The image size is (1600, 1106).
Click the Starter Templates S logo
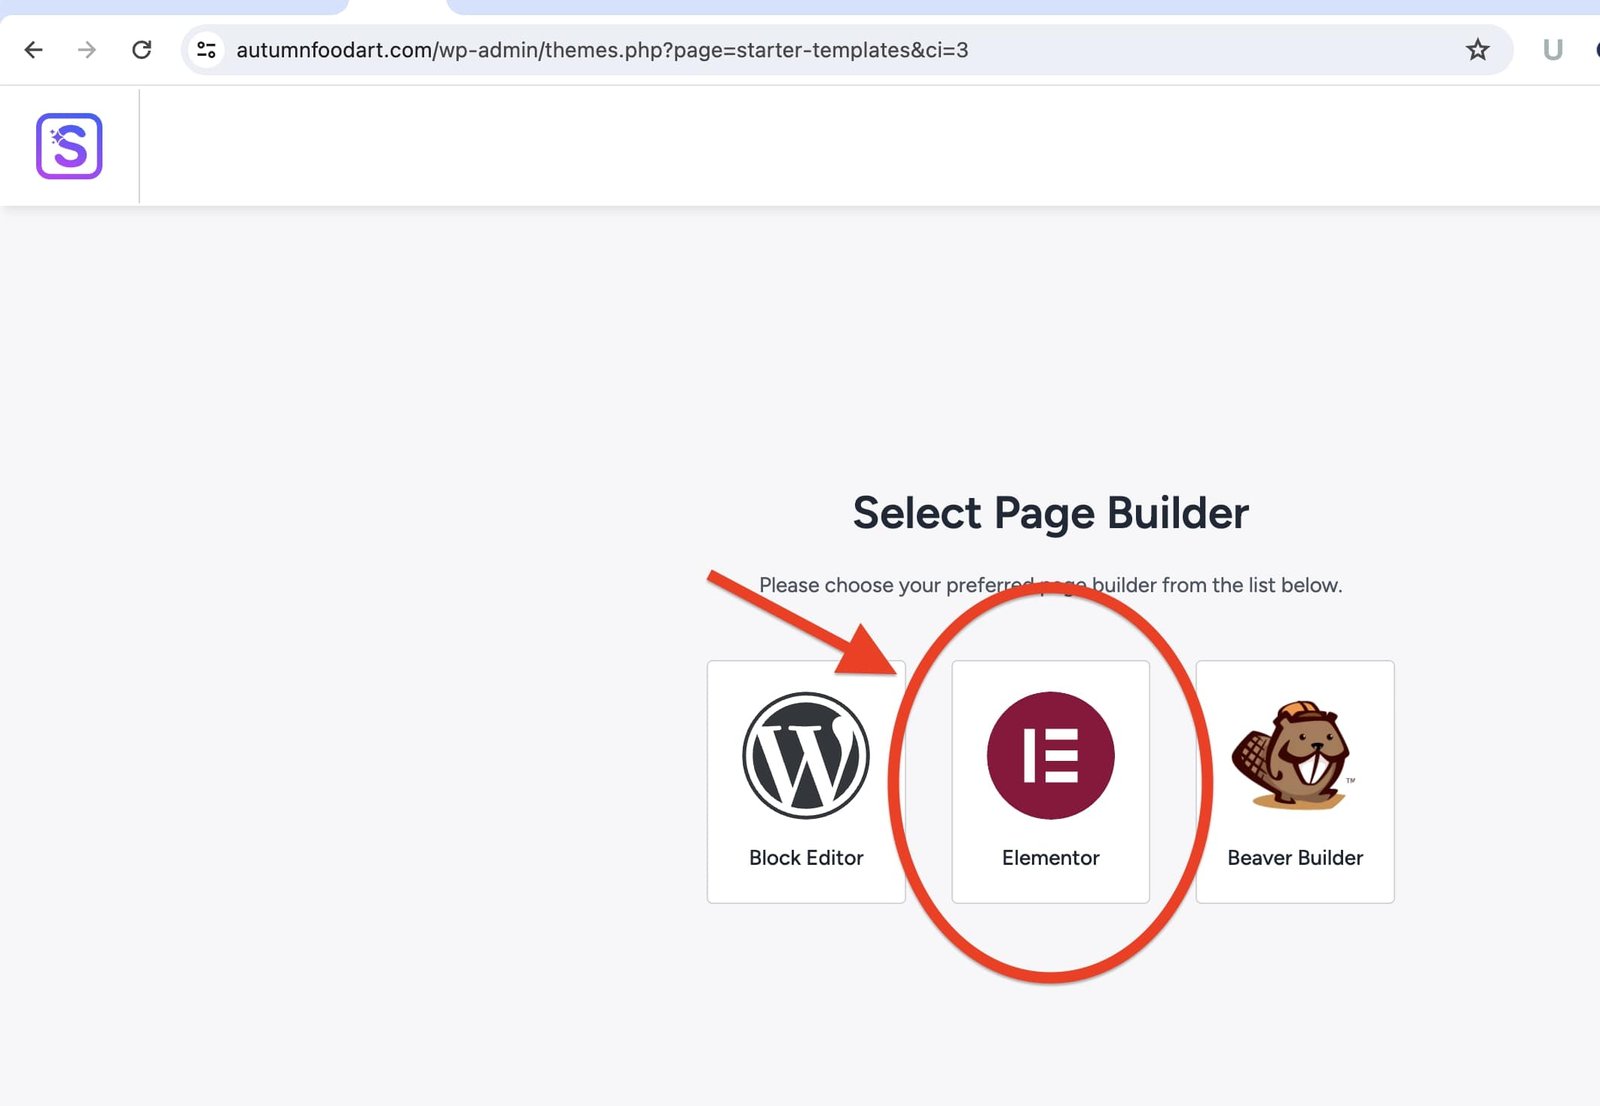(x=69, y=146)
